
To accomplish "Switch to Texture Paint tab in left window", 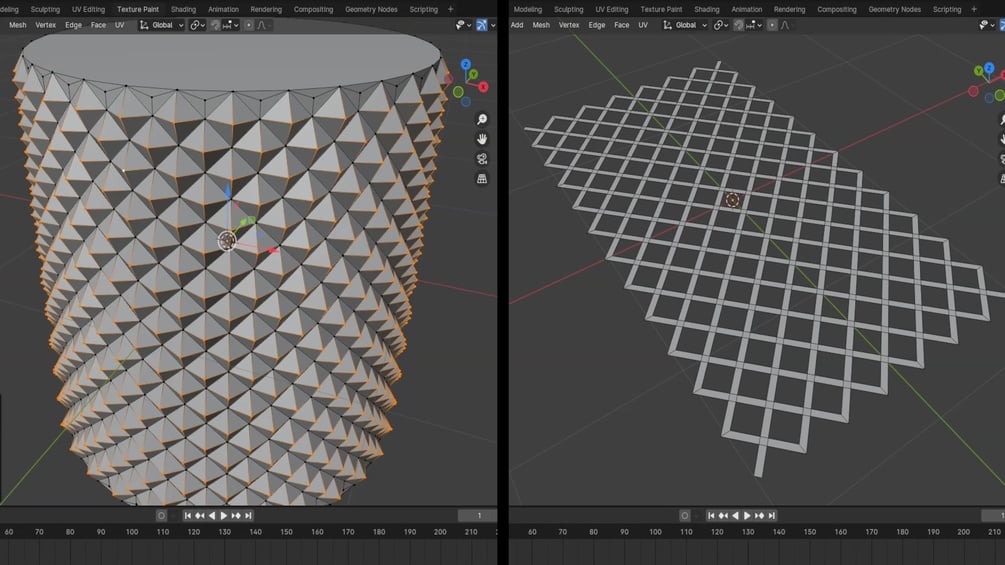I will pyautogui.click(x=138, y=9).
